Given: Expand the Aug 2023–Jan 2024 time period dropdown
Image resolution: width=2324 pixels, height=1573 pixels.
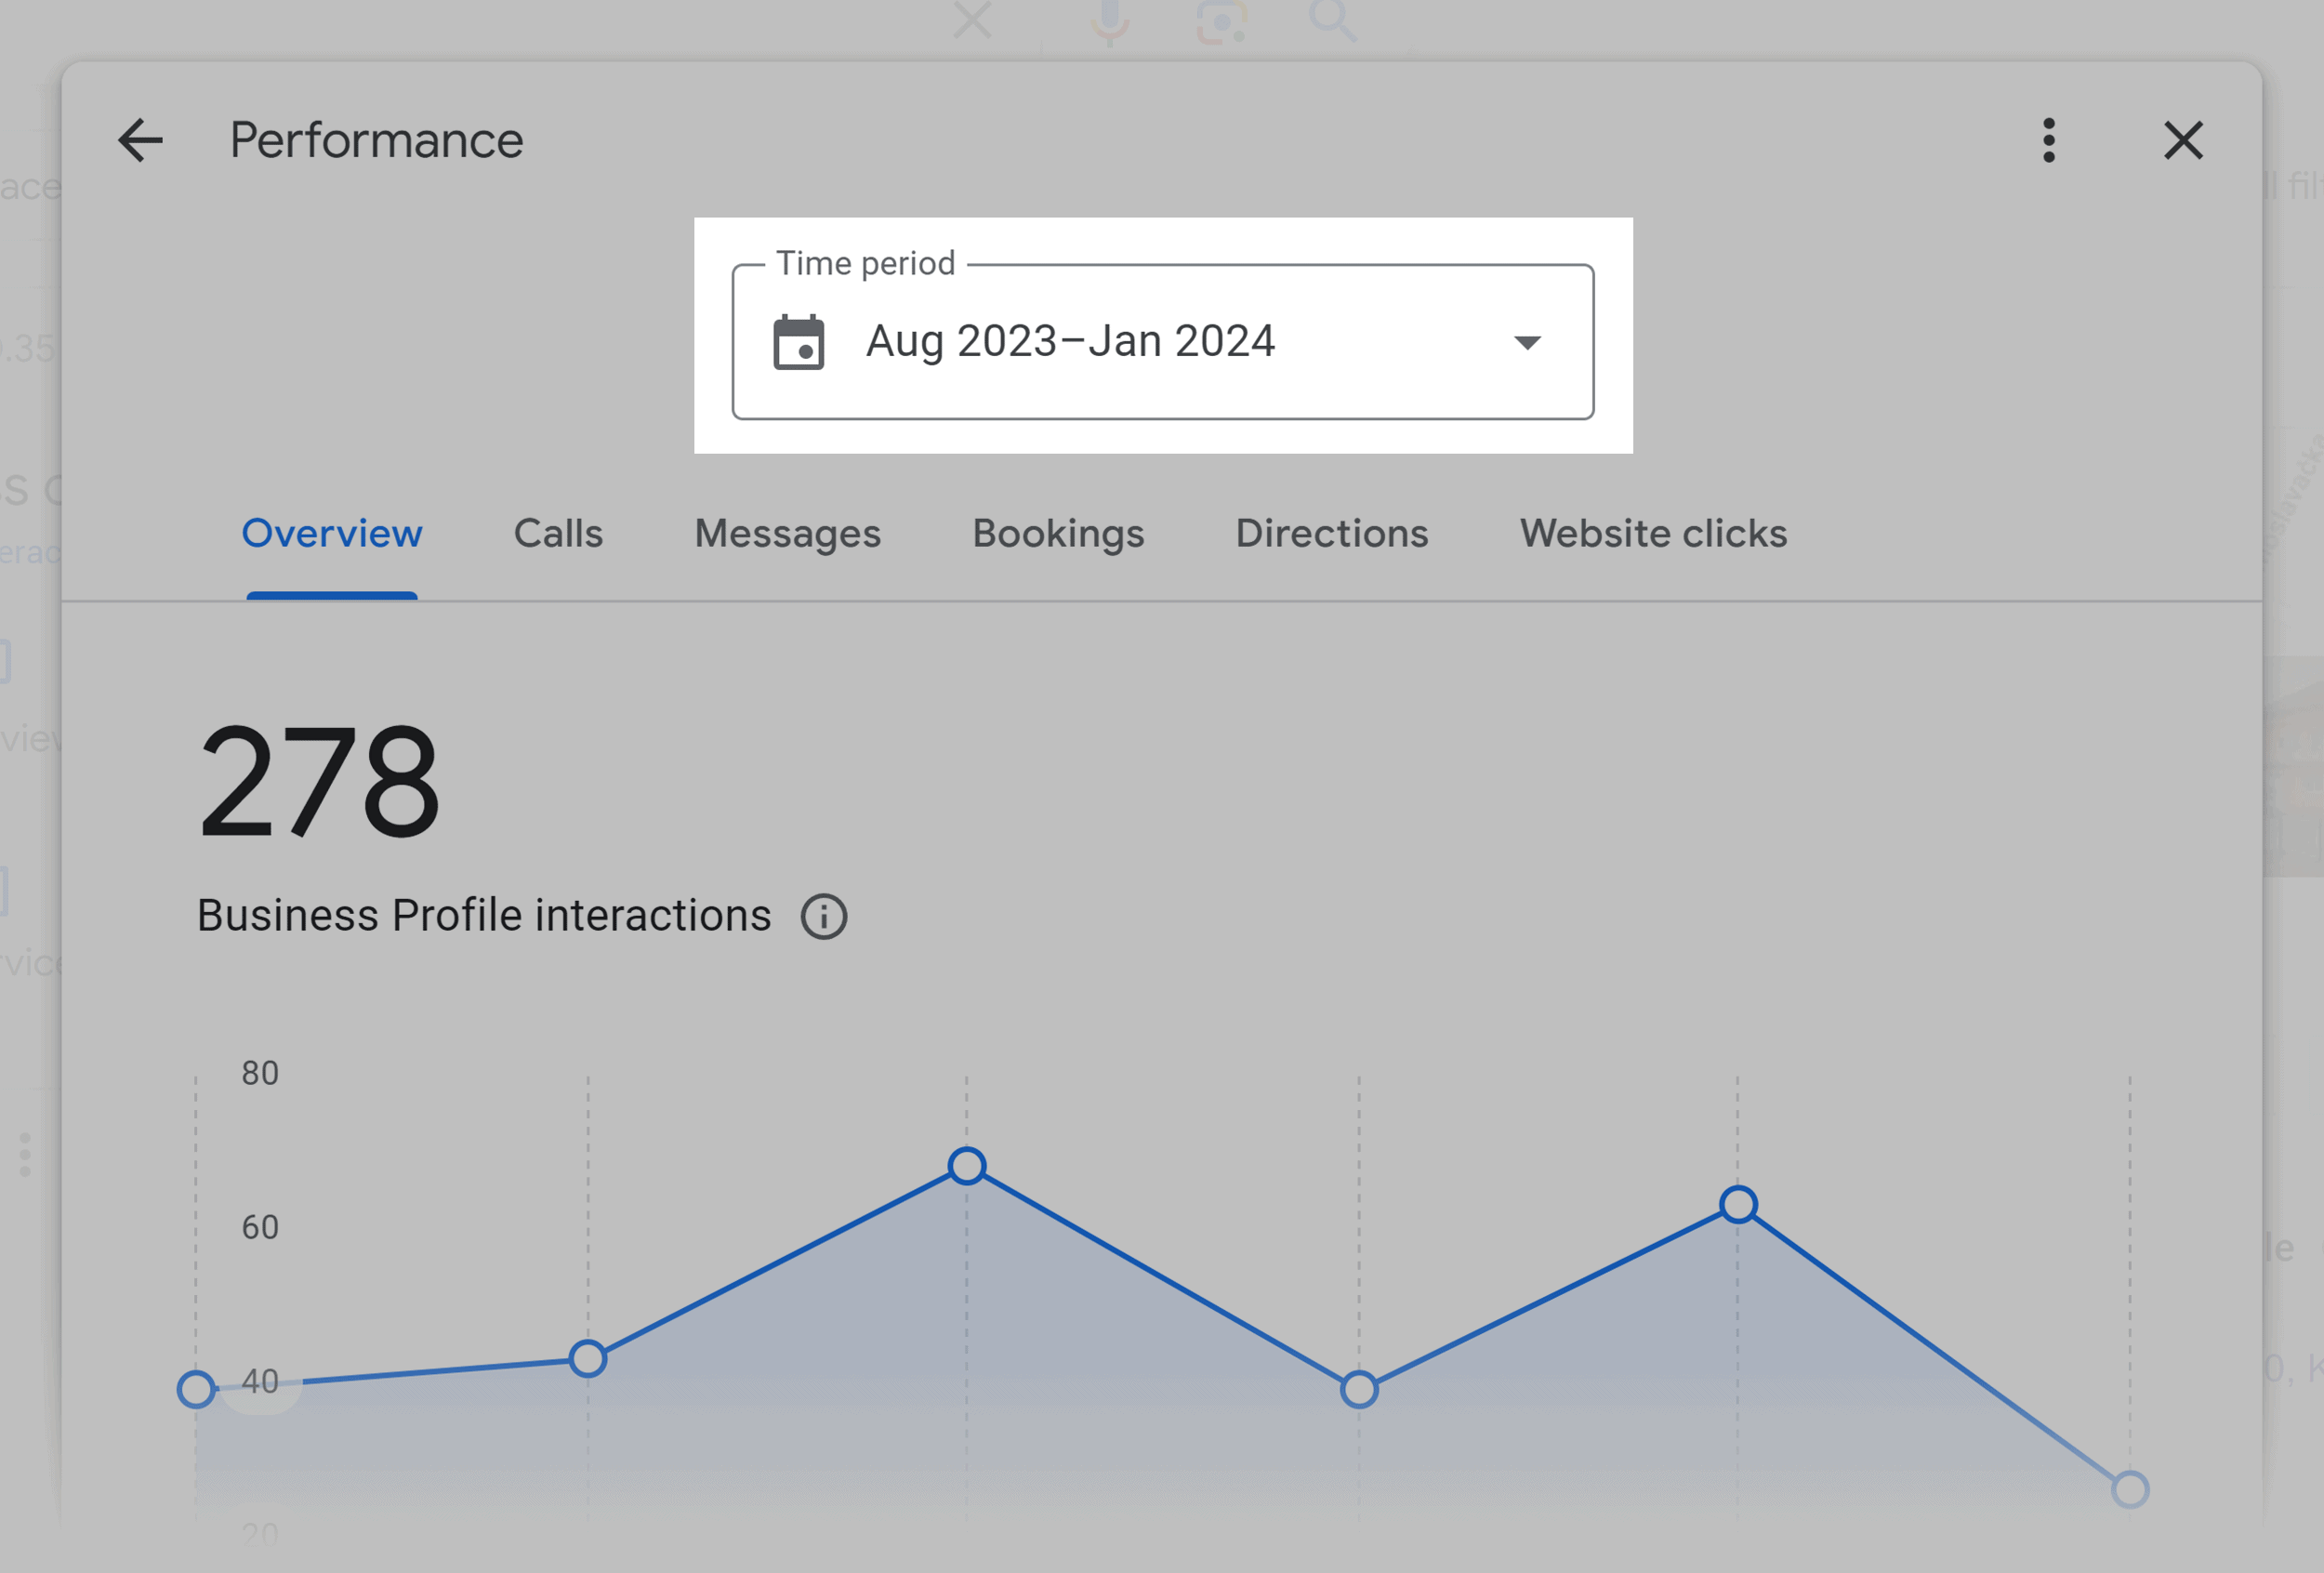Looking at the screenshot, I should (x=1525, y=340).
